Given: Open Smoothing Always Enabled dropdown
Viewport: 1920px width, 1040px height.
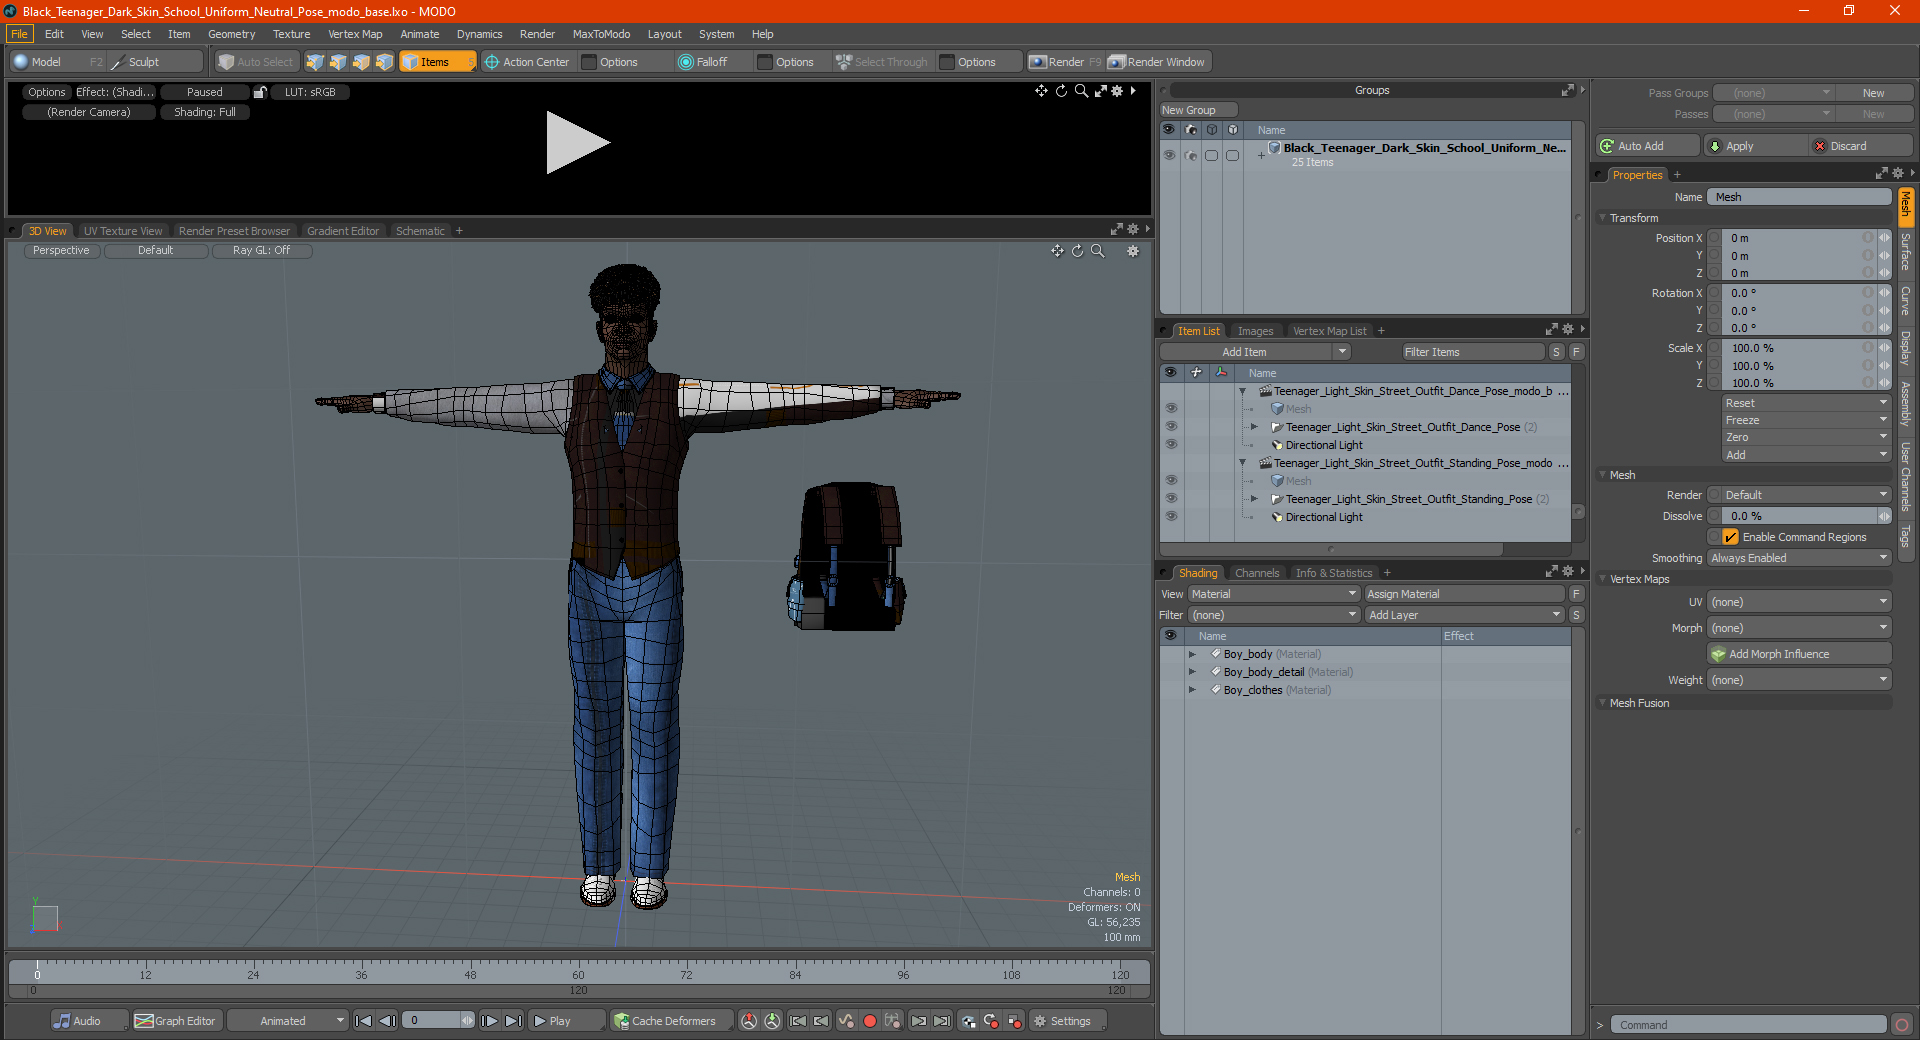Looking at the screenshot, I should coord(1799,558).
